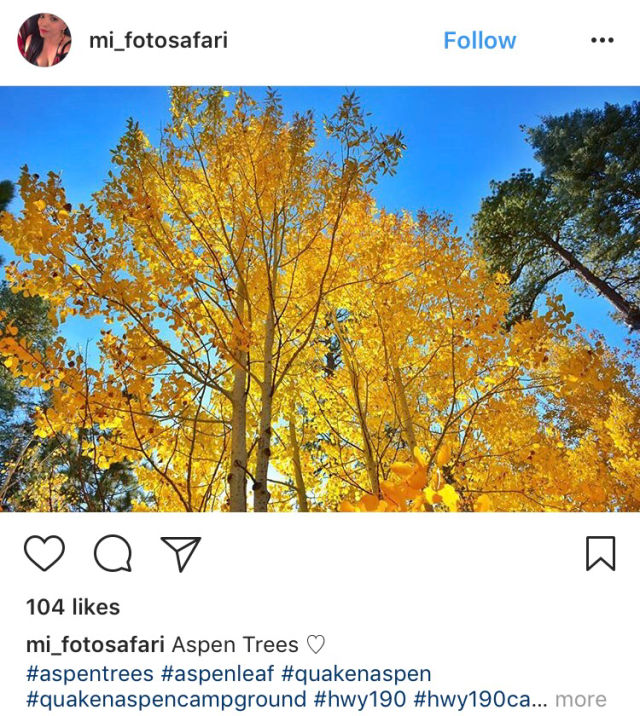The width and height of the screenshot is (640, 716).
Task: Open the three-dot options menu
Action: (x=602, y=40)
